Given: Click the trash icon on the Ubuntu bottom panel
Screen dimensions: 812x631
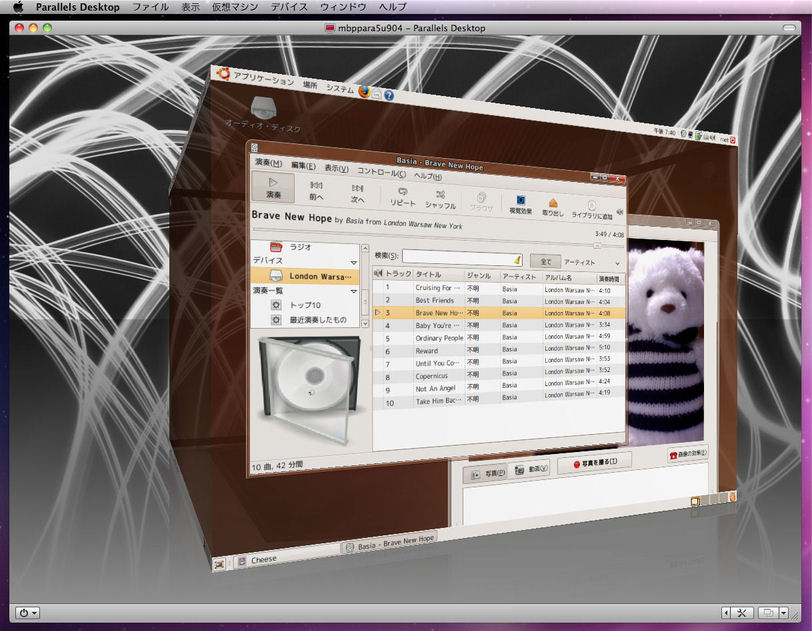Looking at the screenshot, I should pyautogui.click(x=732, y=497).
